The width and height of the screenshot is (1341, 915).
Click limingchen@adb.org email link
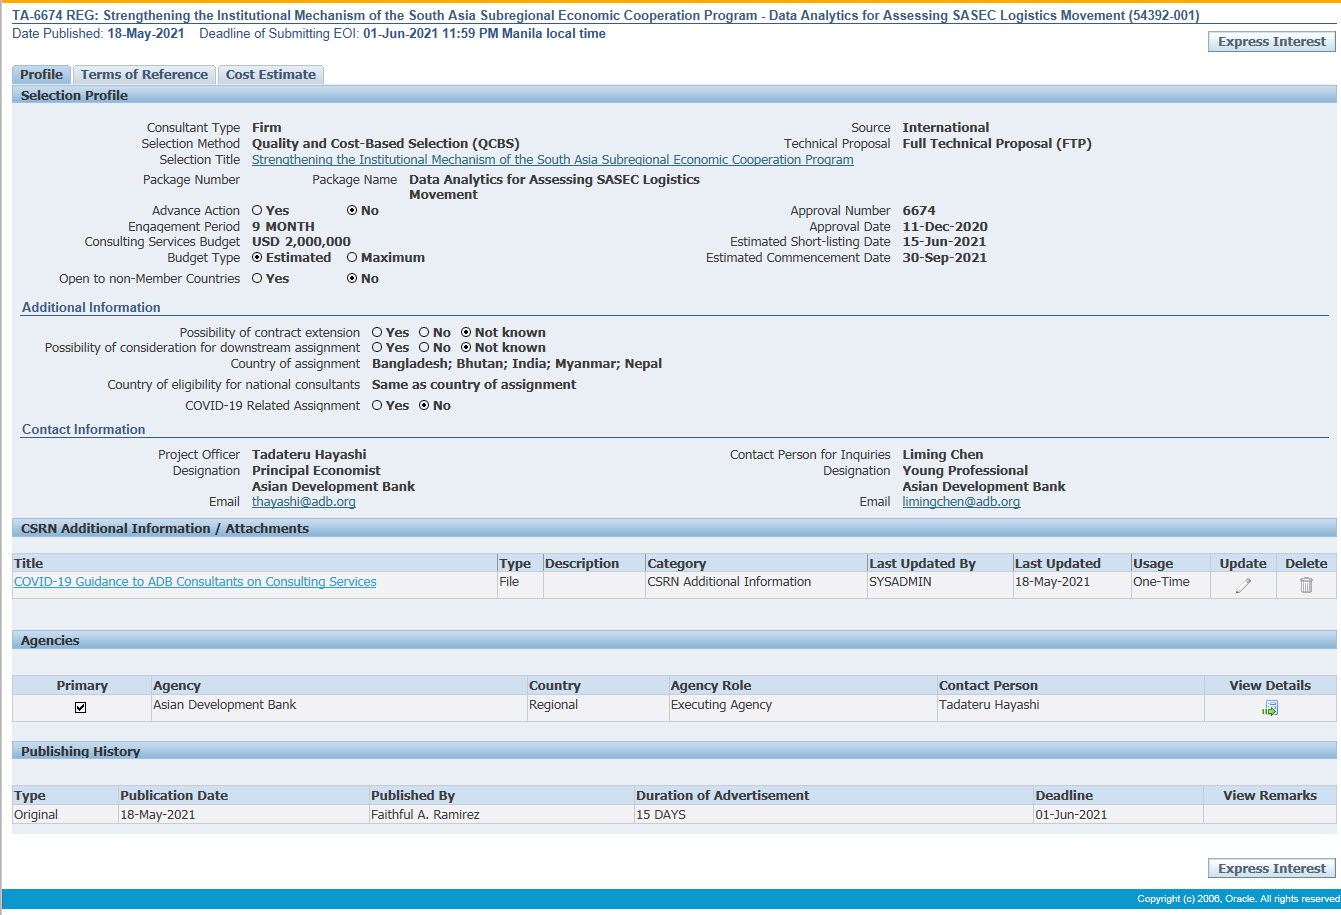pos(961,502)
